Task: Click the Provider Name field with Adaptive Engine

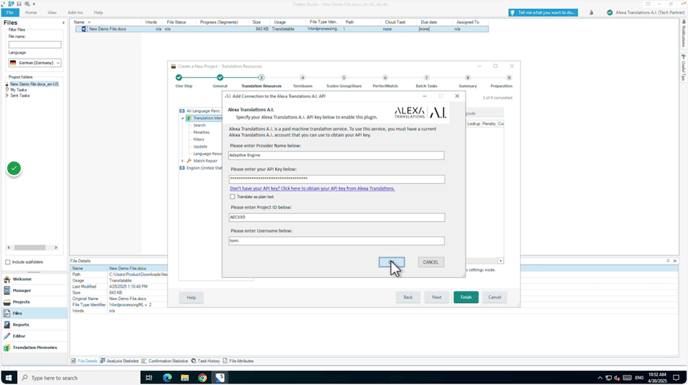Action: [x=336, y=155]
